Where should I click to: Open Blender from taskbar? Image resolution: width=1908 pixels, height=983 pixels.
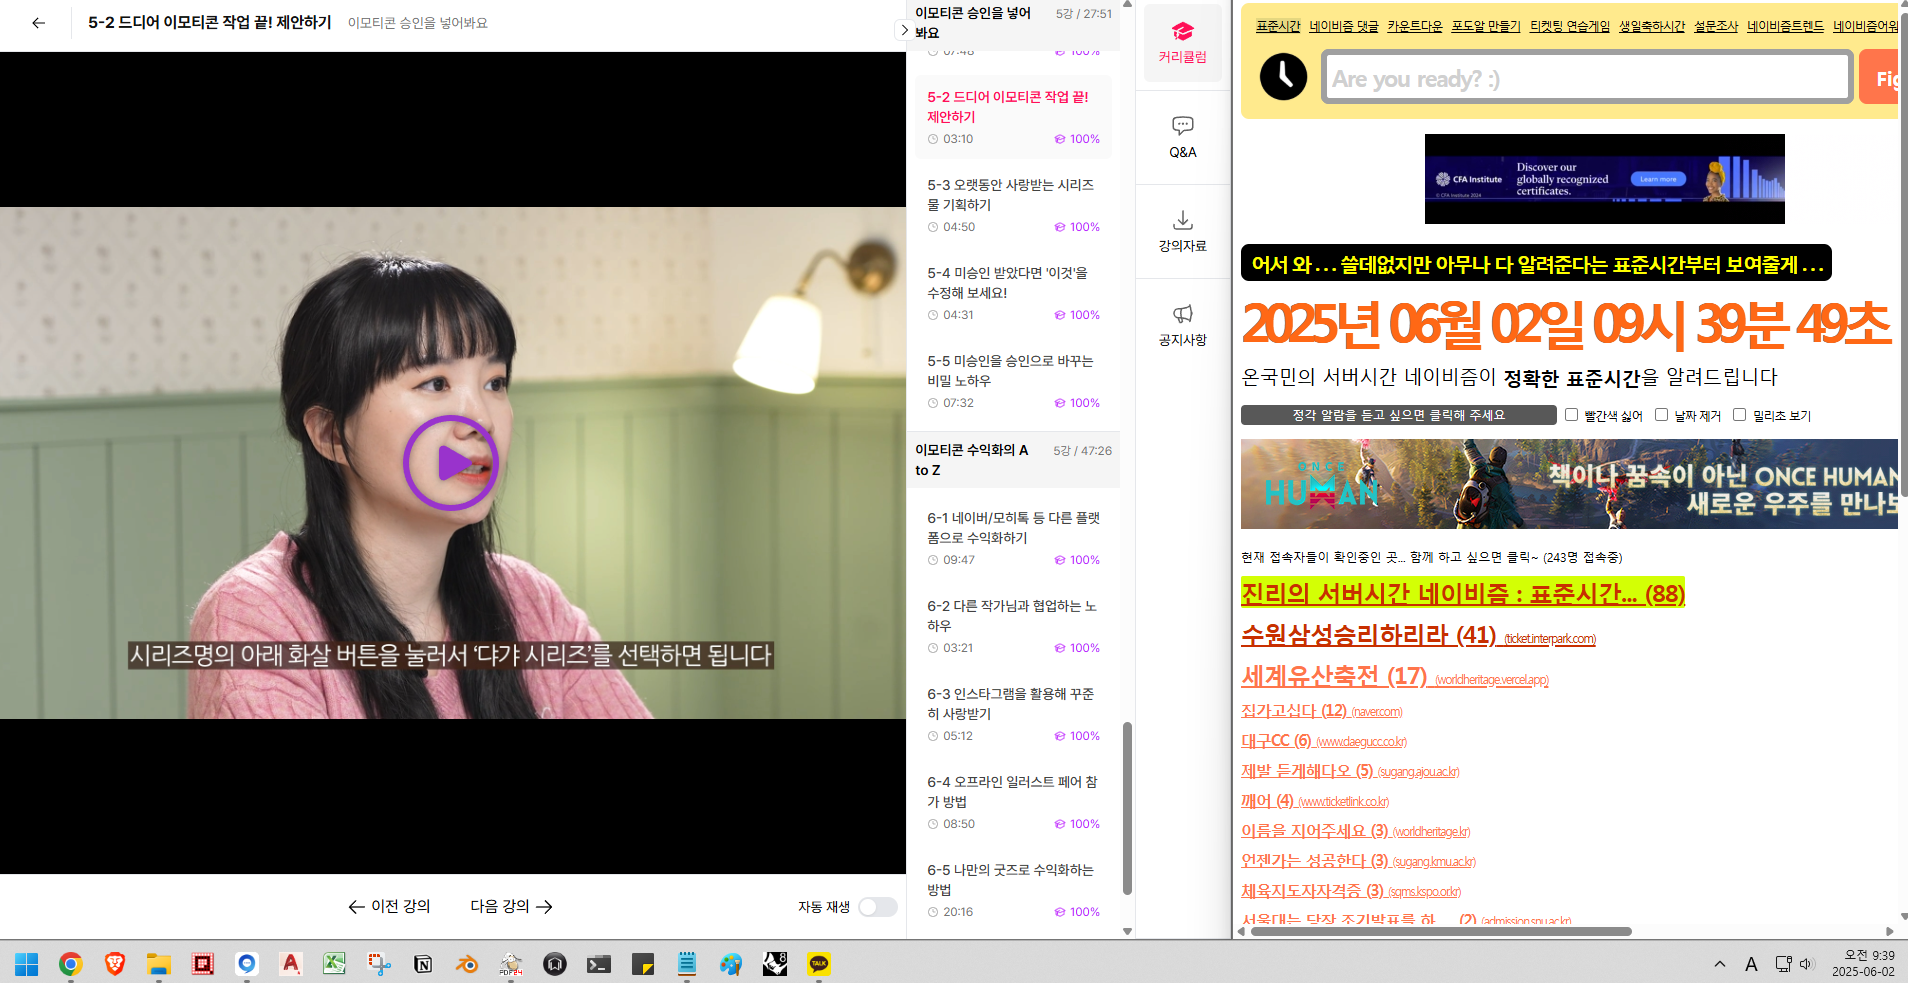[467, 964]
